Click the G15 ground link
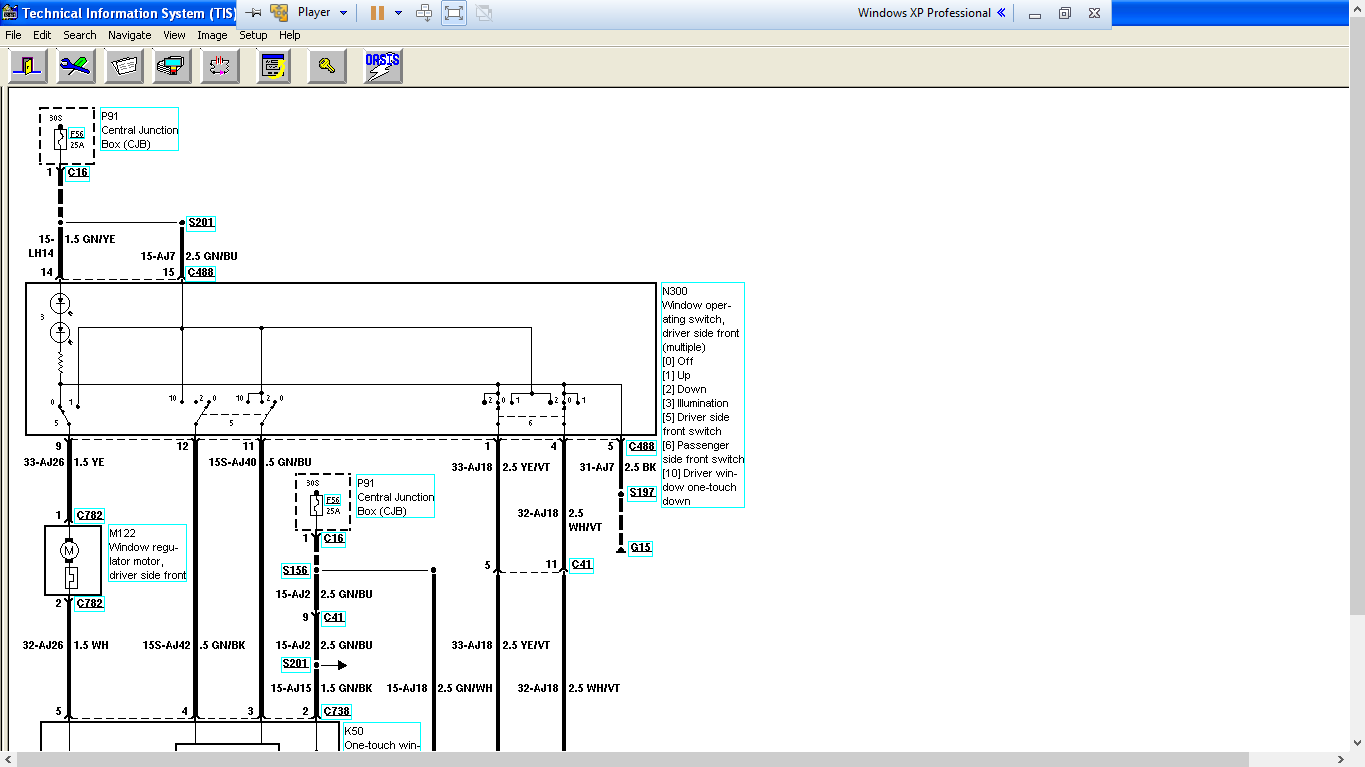This screenshot has height=767, width=1365. tap(640, 548)
